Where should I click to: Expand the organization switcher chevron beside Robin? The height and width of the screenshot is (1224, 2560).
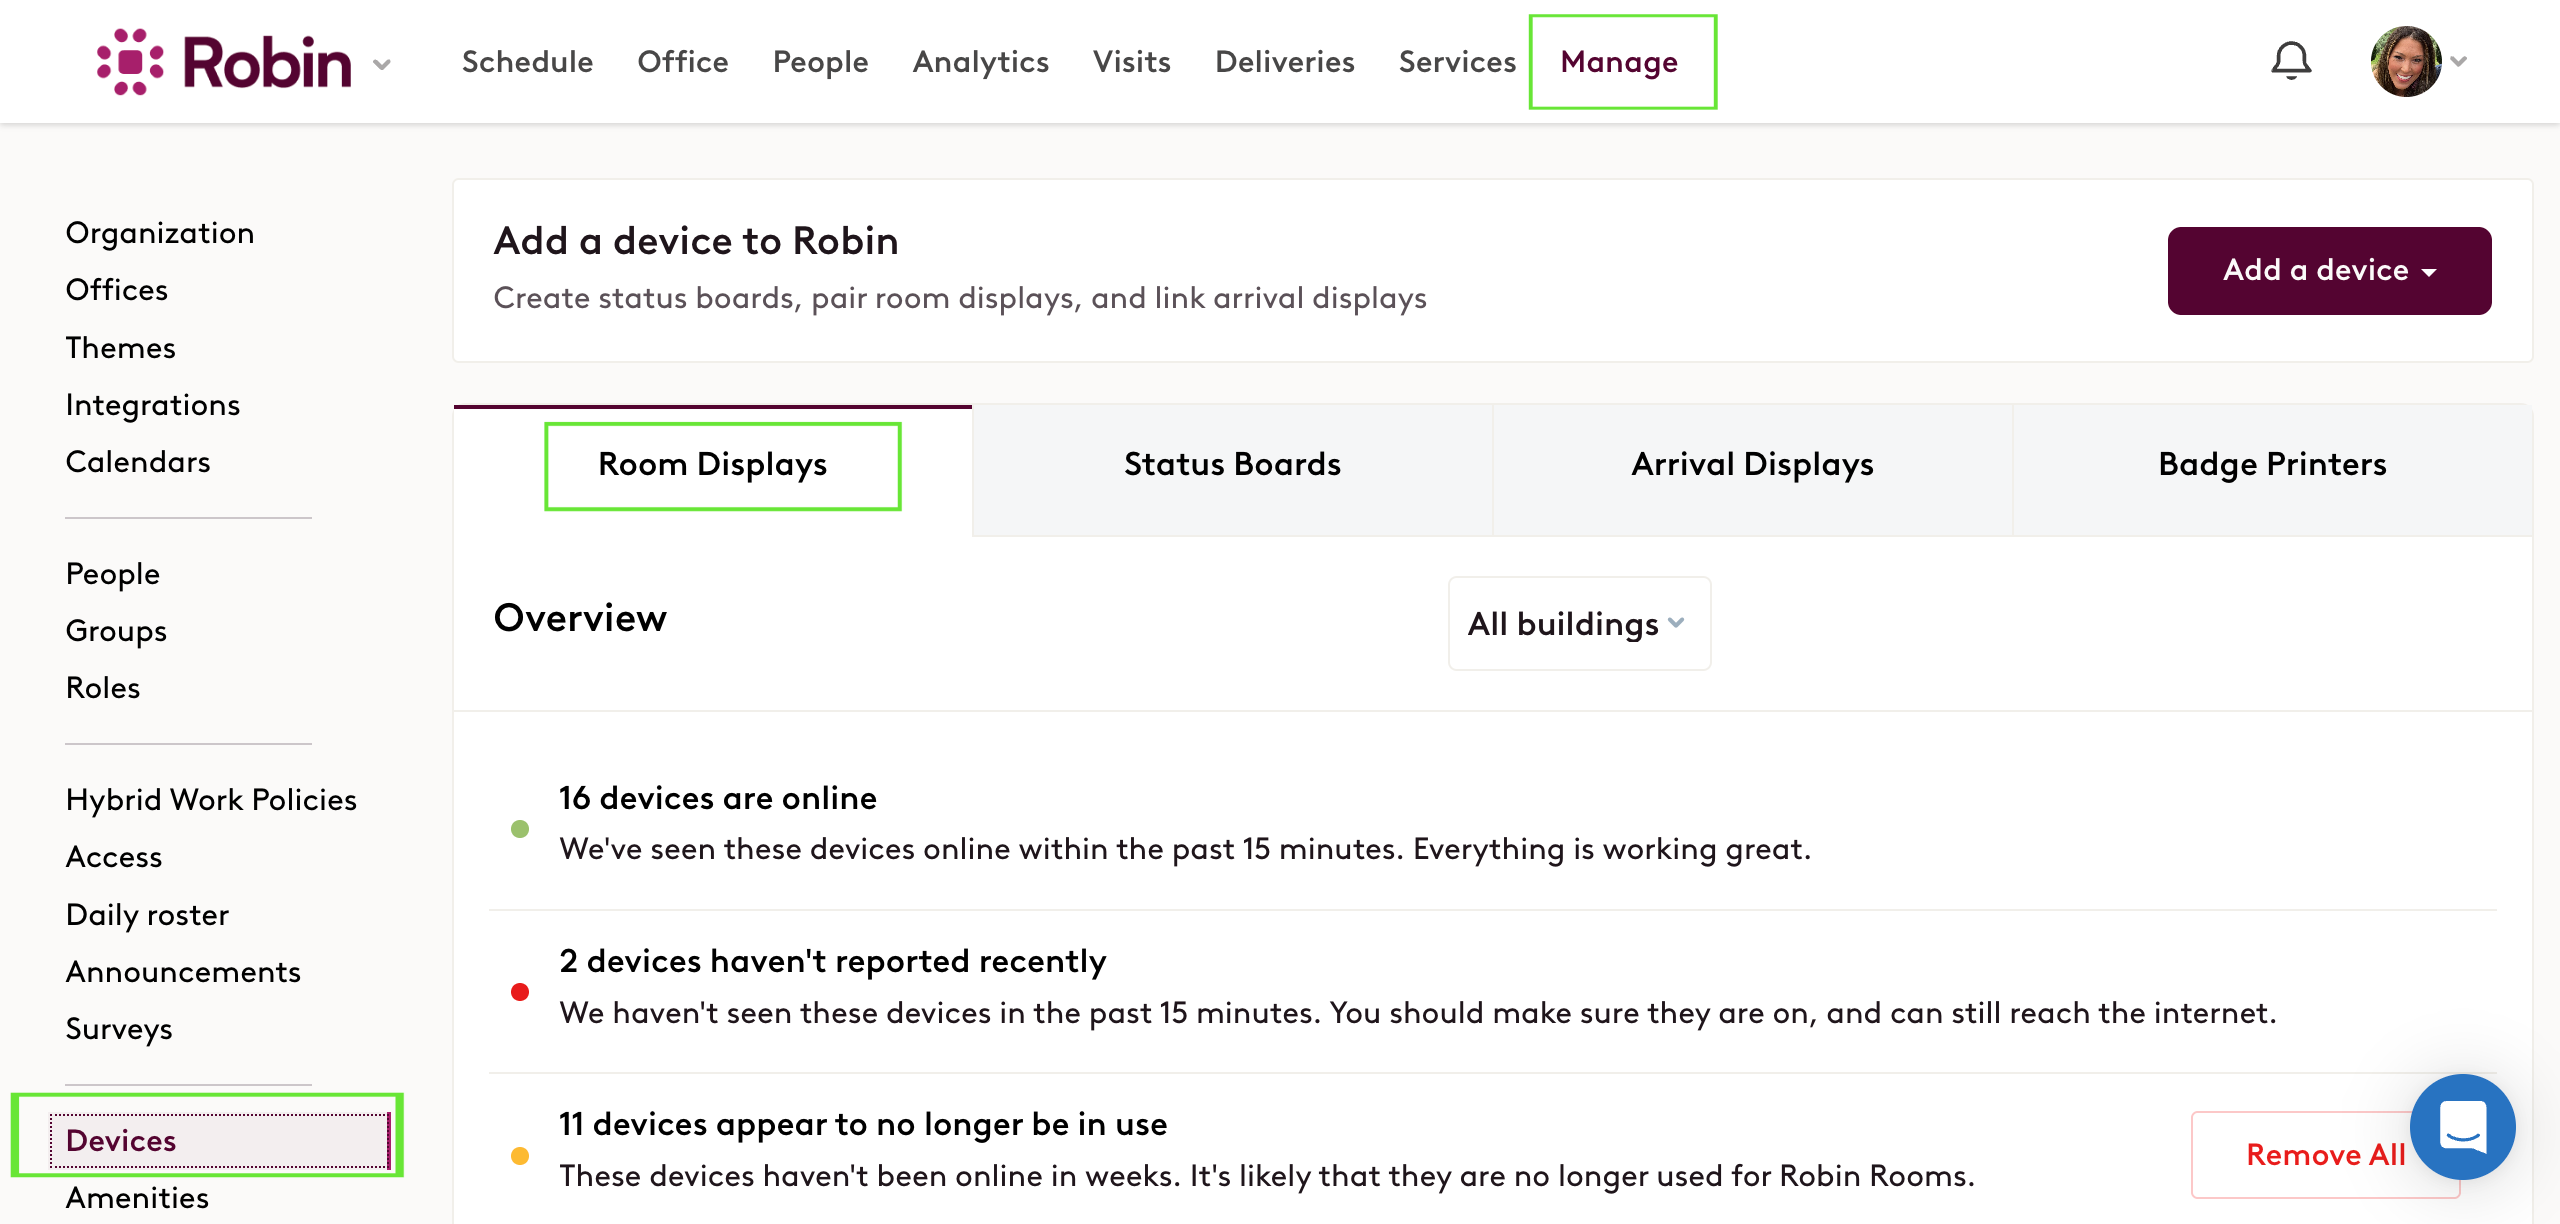[x=382, y=65]
